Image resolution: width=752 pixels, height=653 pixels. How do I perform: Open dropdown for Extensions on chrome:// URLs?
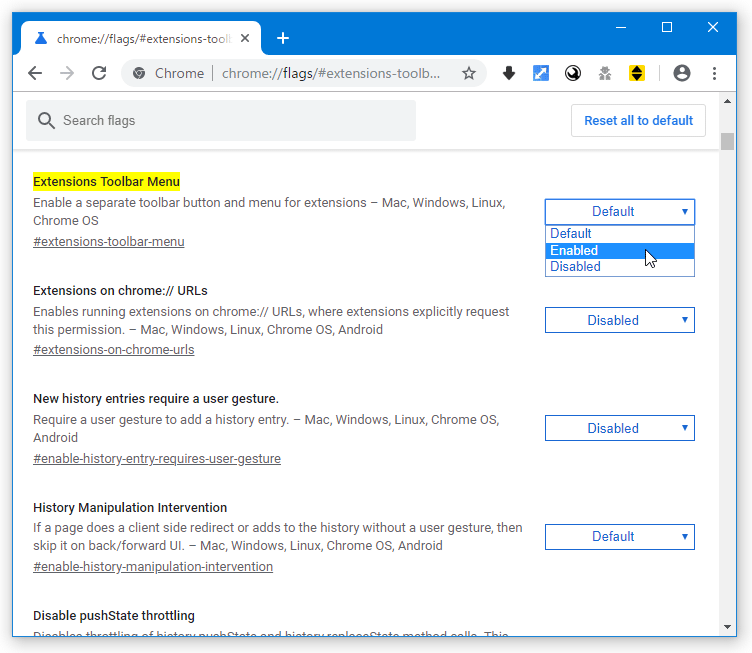click(620, 320)
